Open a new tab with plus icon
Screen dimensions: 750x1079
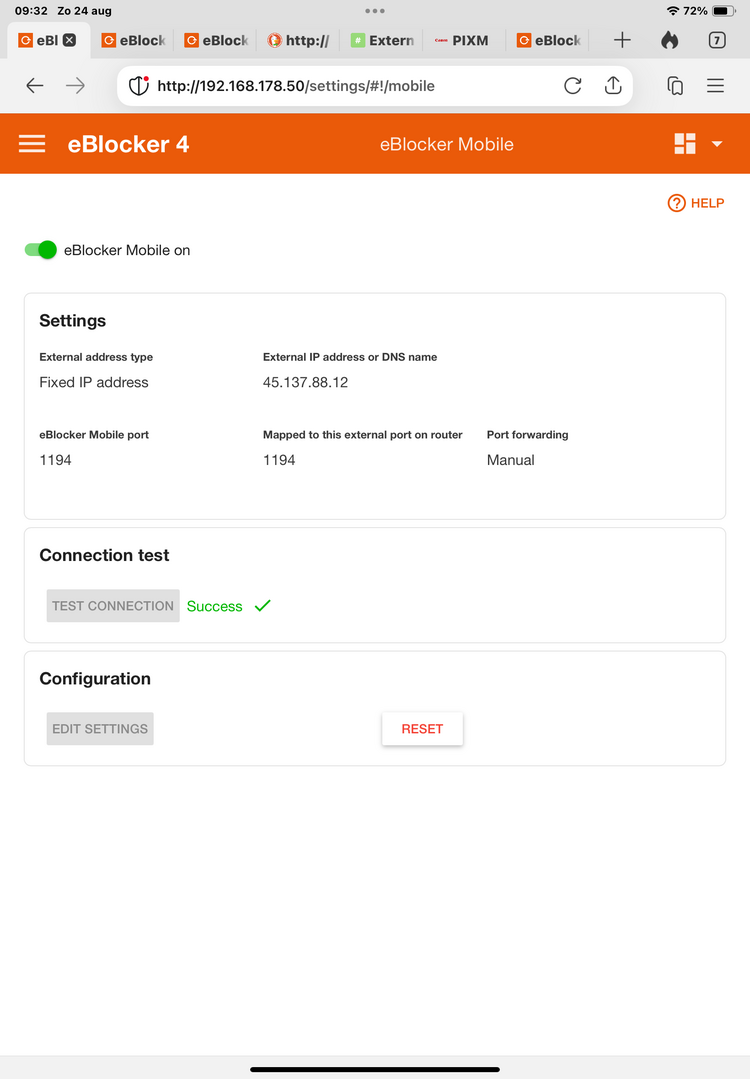click(x=622, y=40)
